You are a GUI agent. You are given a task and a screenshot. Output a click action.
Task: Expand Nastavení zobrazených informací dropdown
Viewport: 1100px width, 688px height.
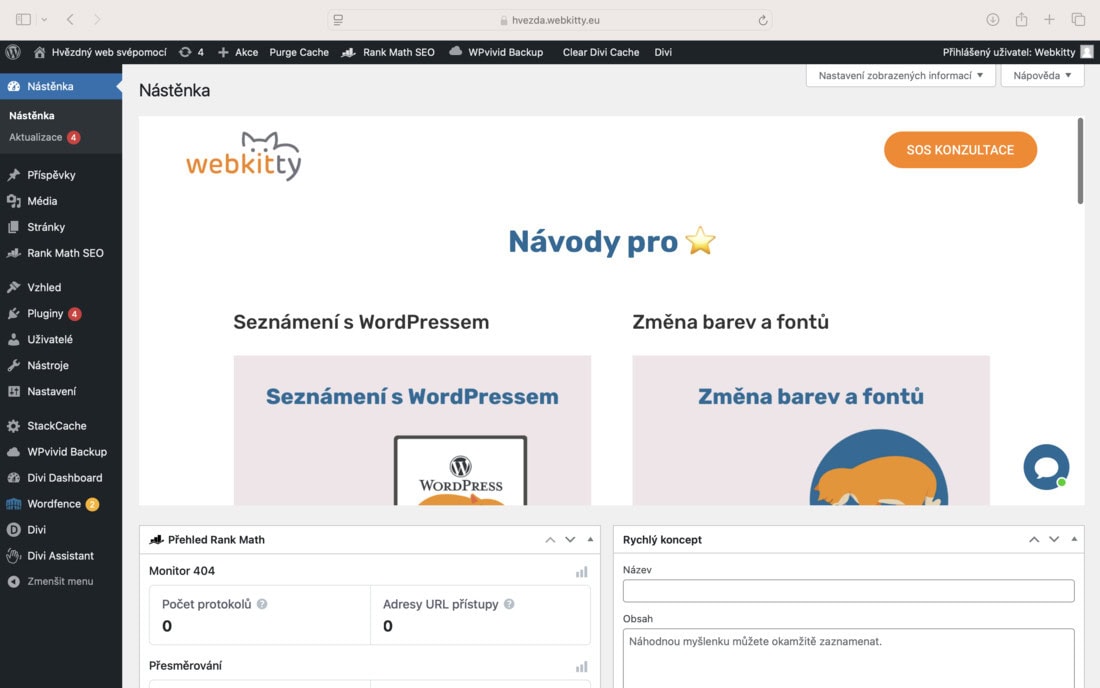coord(901,75)
